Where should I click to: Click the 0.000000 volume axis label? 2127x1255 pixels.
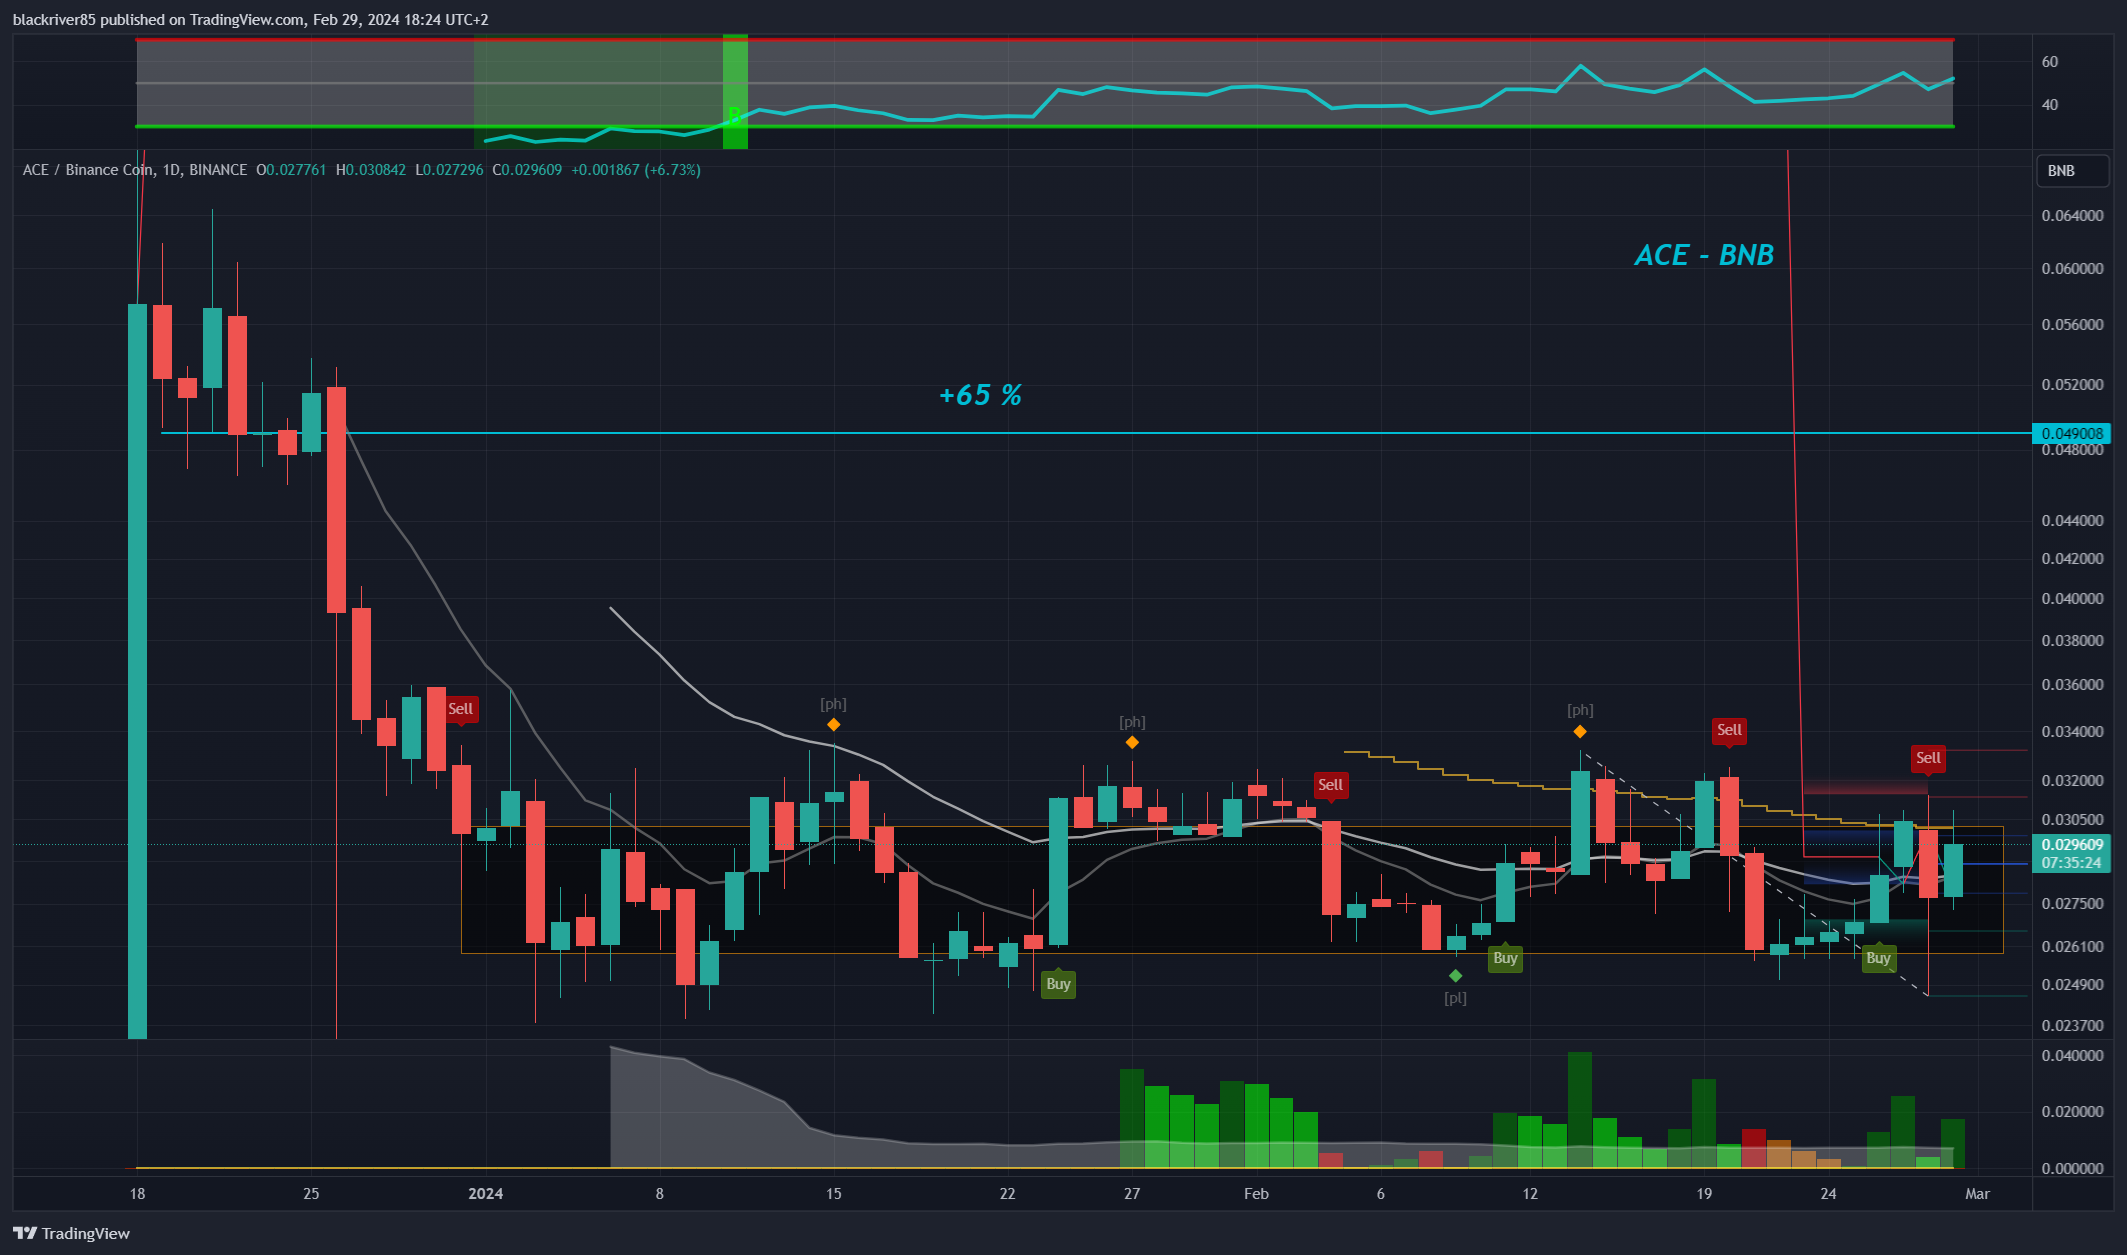pyautogui.click(x=2072, y=1168)
